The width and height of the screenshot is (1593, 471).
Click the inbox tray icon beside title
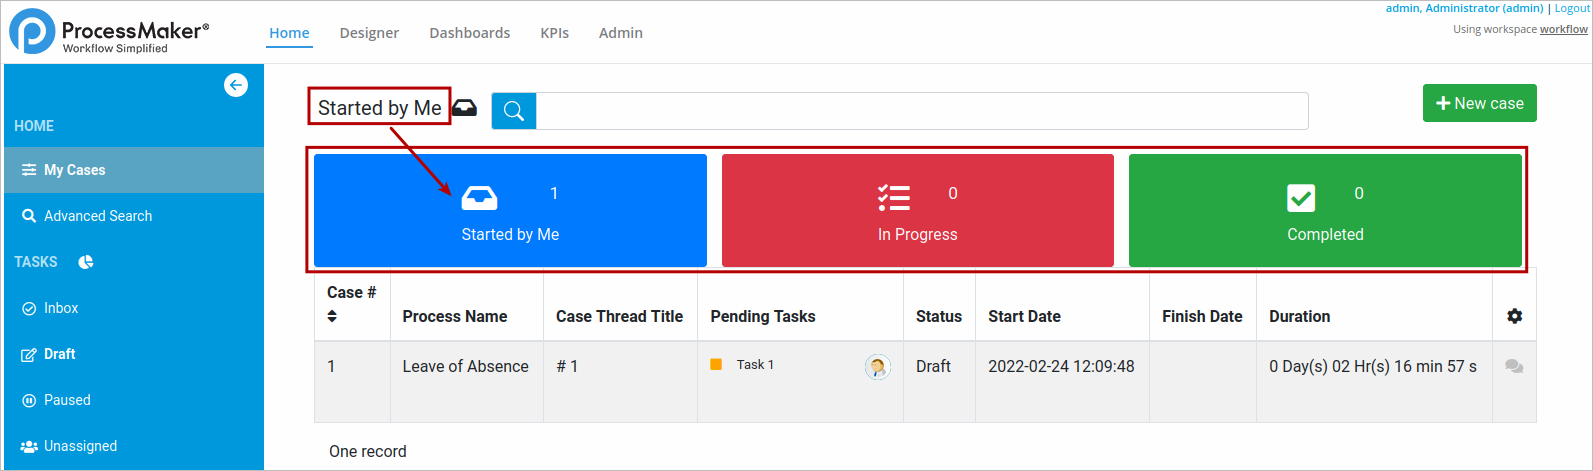(465, 108)
